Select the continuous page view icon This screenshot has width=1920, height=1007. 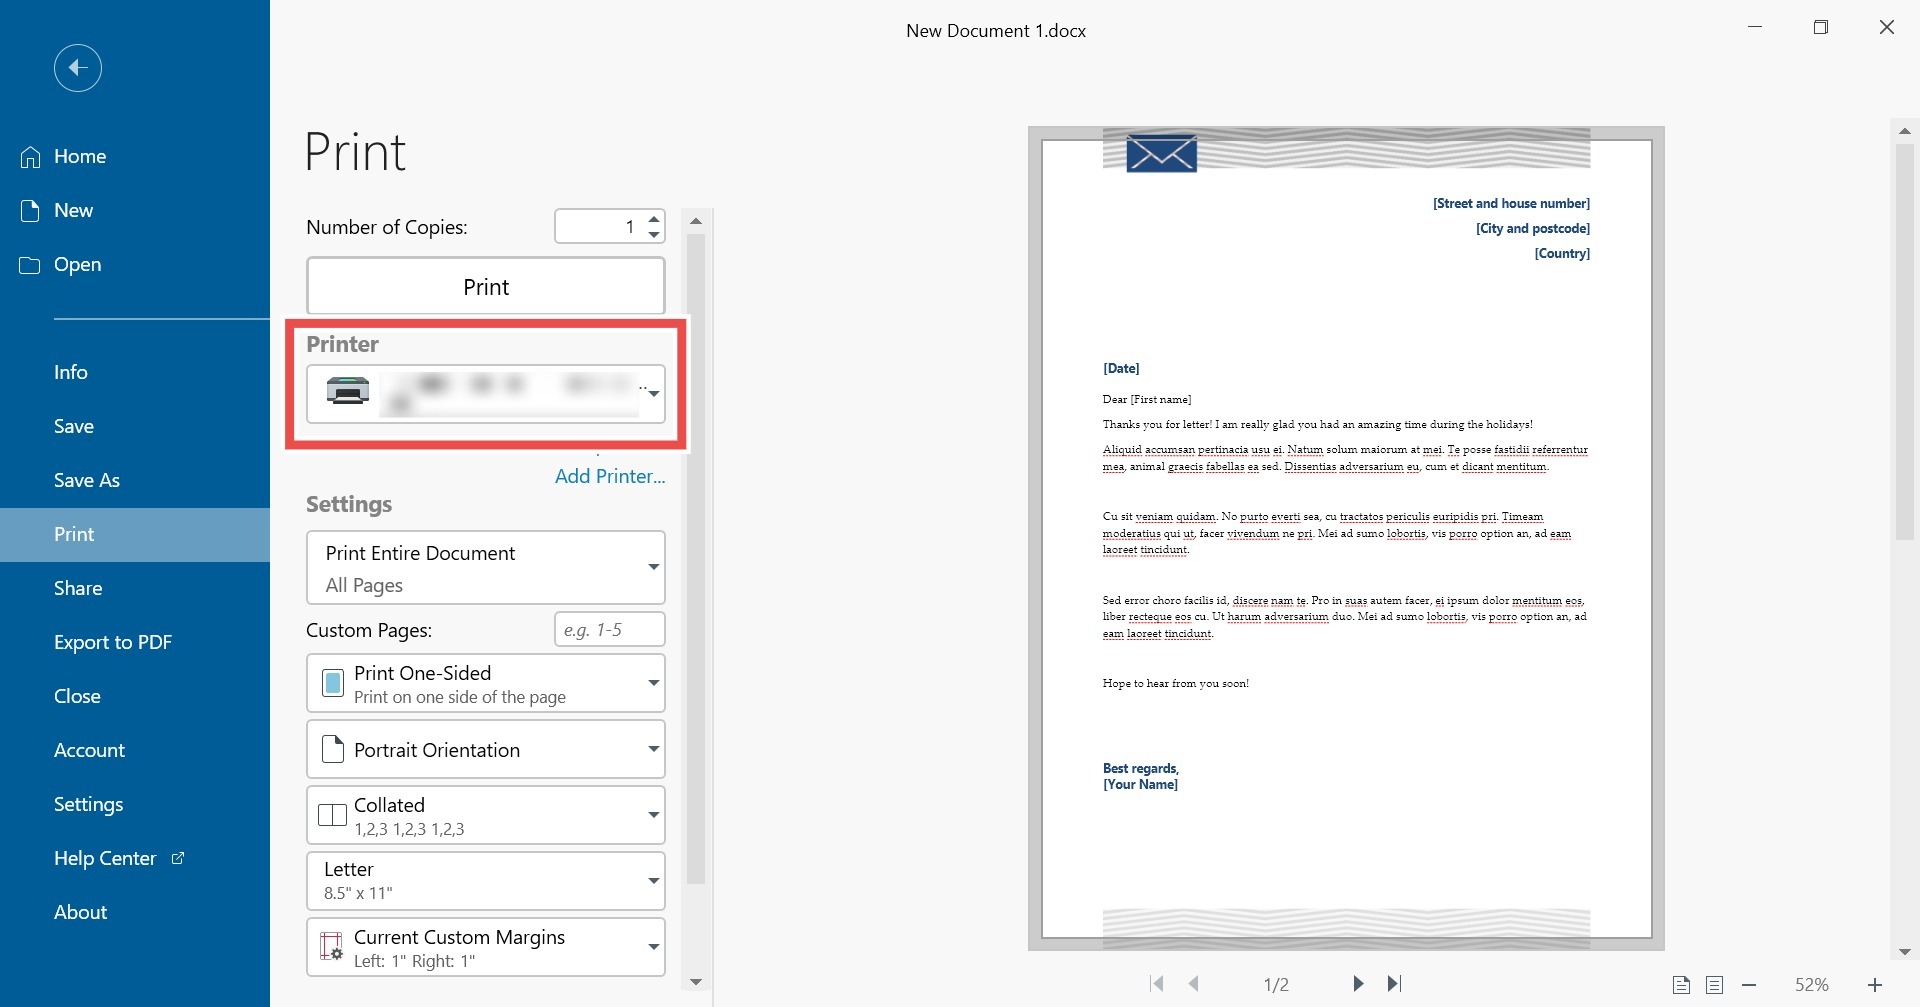(x=1715, y=985)
